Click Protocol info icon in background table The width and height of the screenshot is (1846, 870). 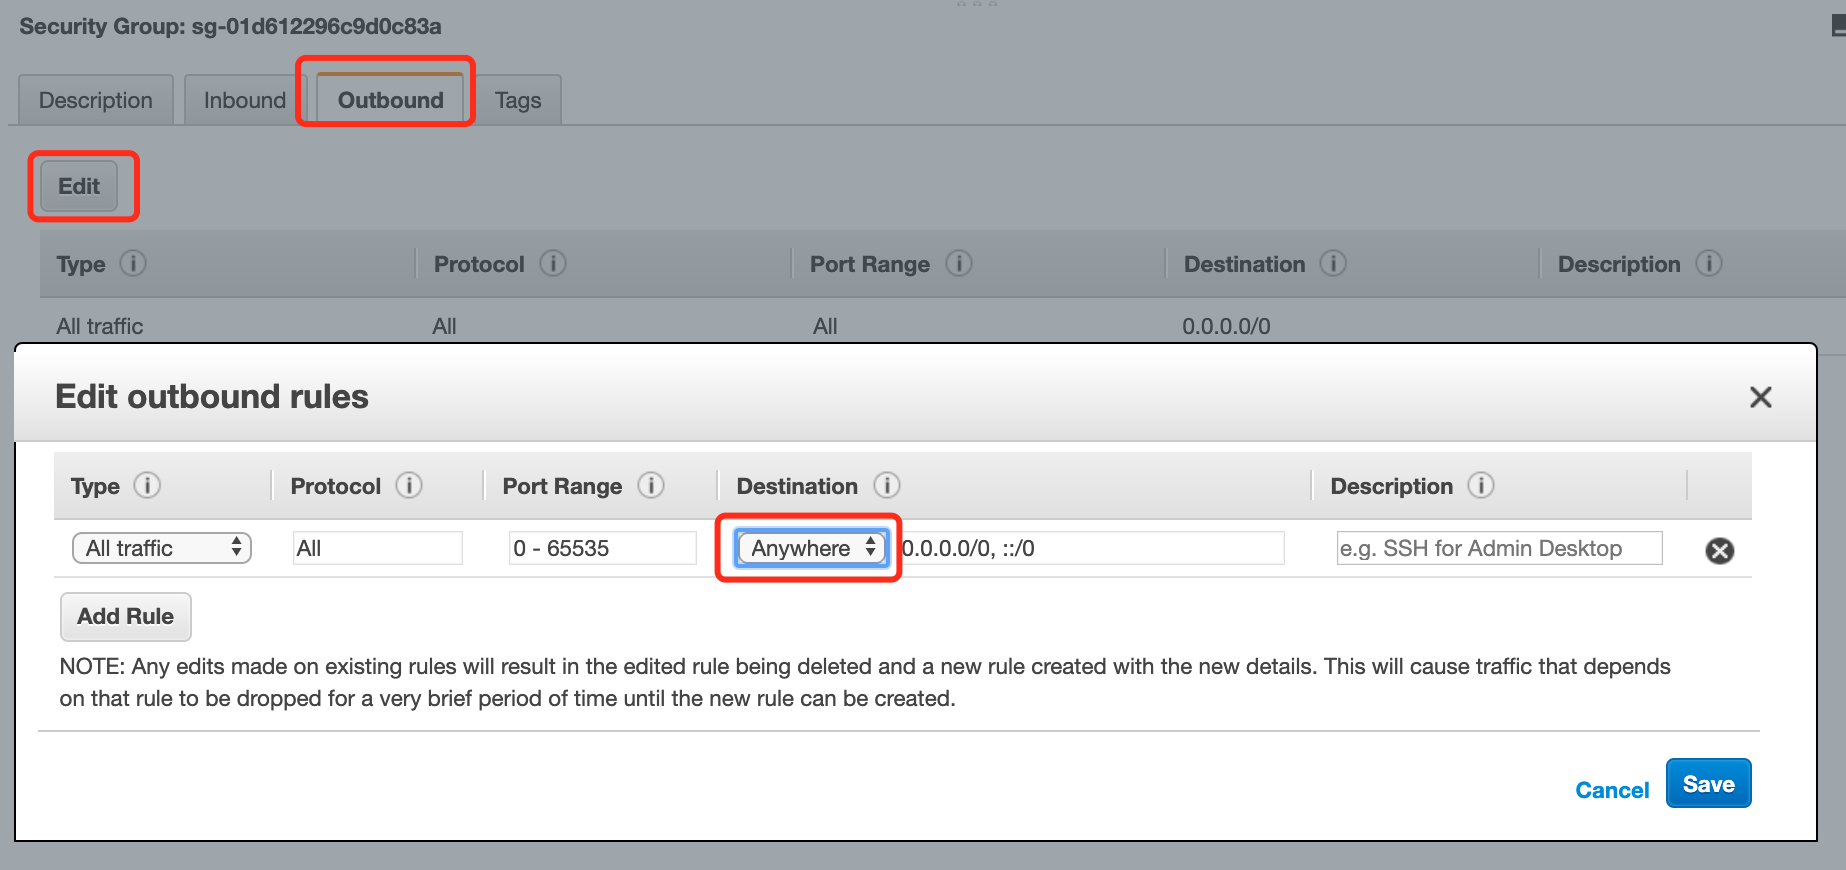[x=553, y=264]
